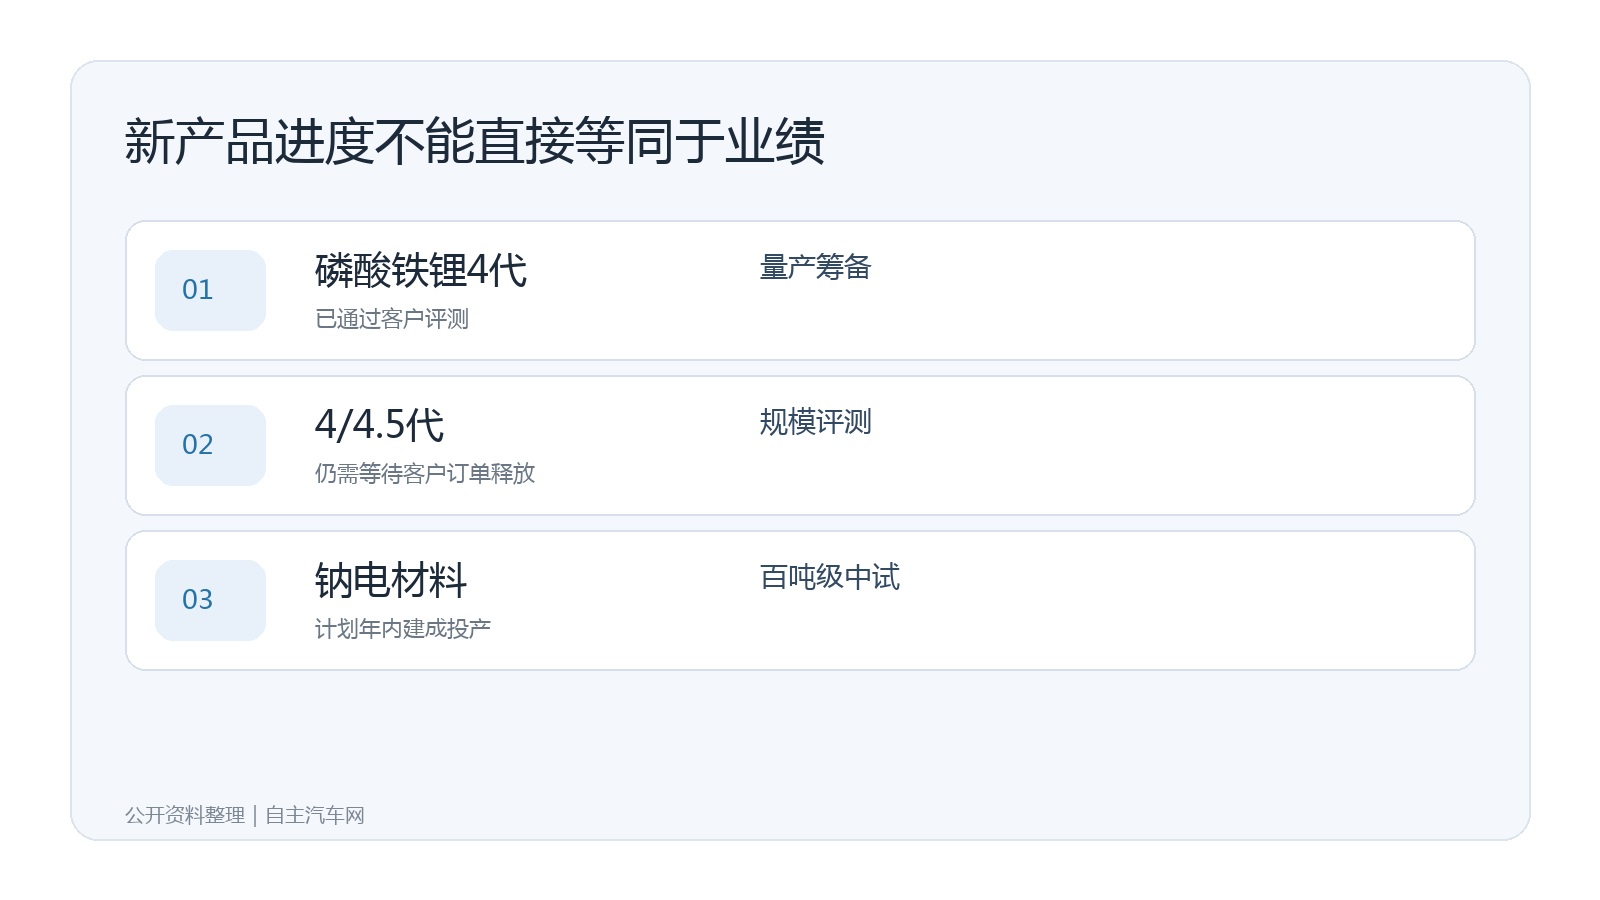Click the subtitle 已通过客户评测

392,319
